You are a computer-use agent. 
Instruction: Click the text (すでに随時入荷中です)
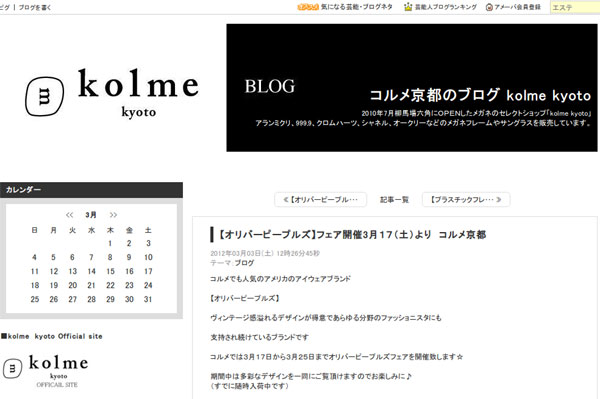click(x=249, y=386)
